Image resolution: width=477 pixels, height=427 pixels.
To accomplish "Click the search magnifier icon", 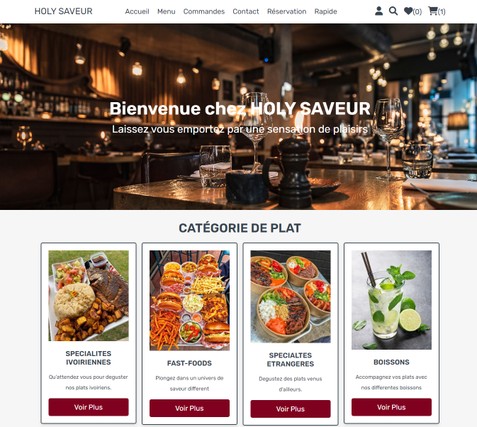I will coord(393,11).
